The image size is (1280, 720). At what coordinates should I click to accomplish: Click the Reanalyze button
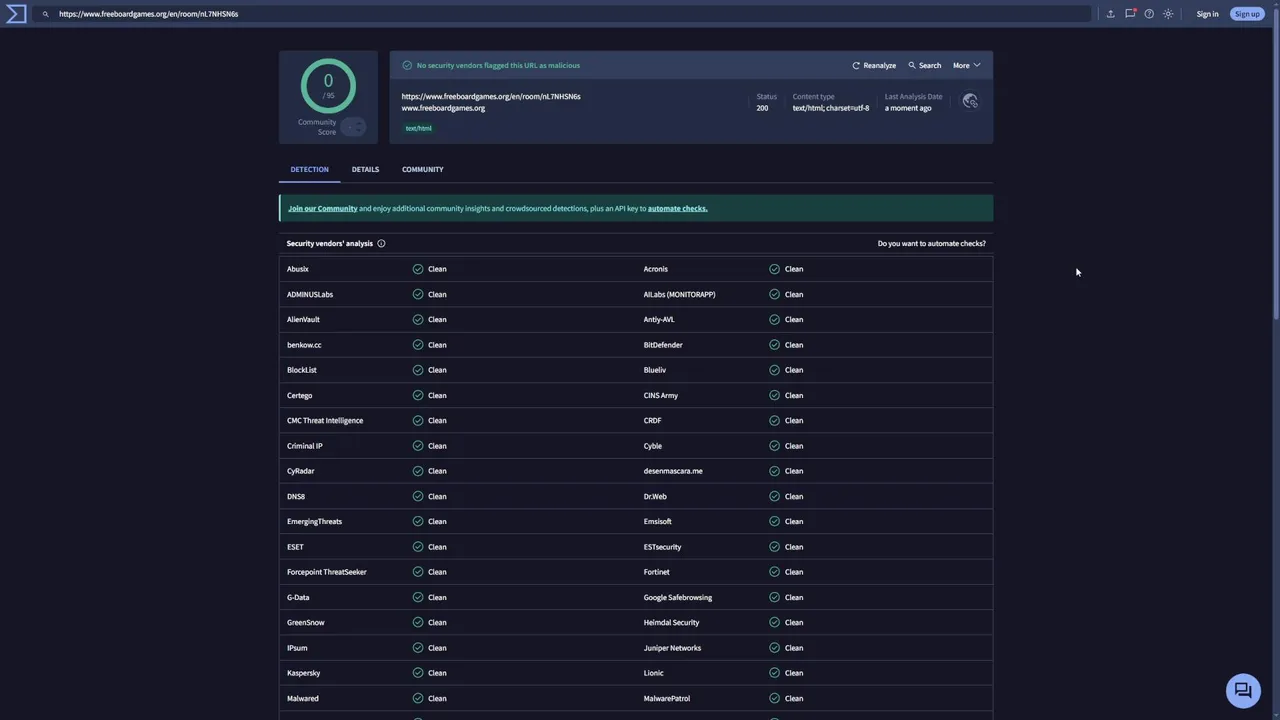874,65
